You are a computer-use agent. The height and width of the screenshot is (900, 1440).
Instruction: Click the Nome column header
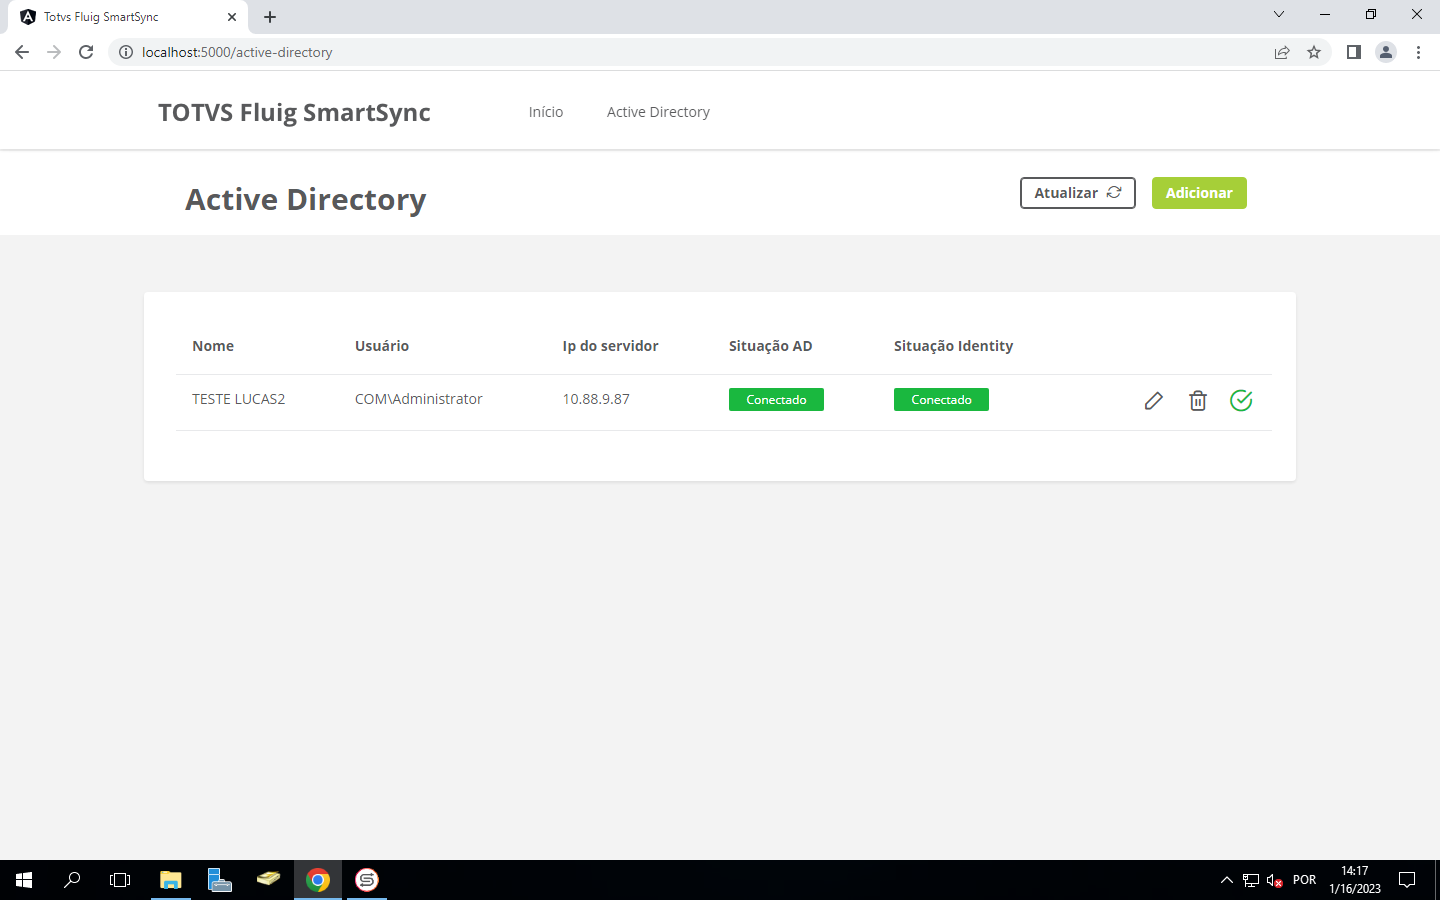click(213, 346)
